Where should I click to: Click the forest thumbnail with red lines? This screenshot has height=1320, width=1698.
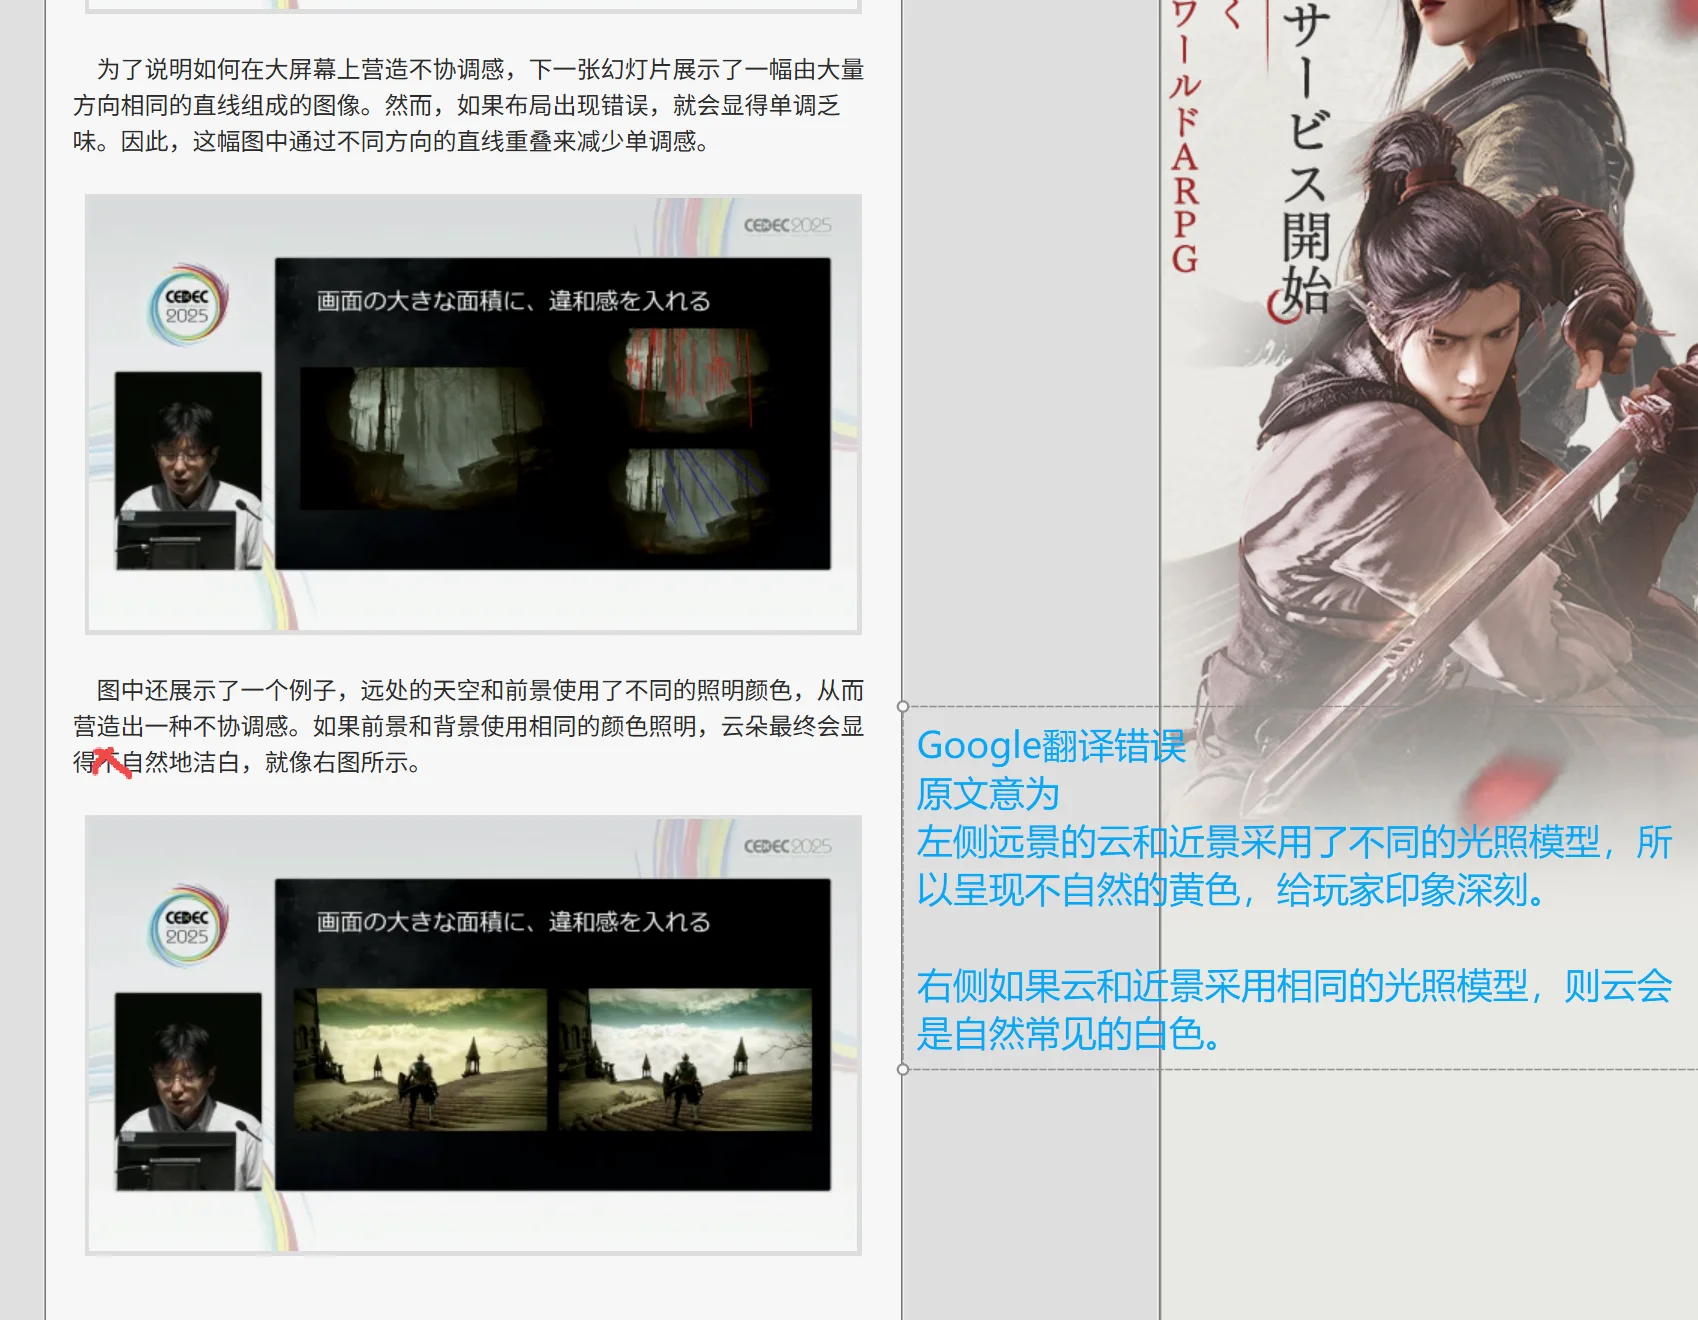pos(688,377)
